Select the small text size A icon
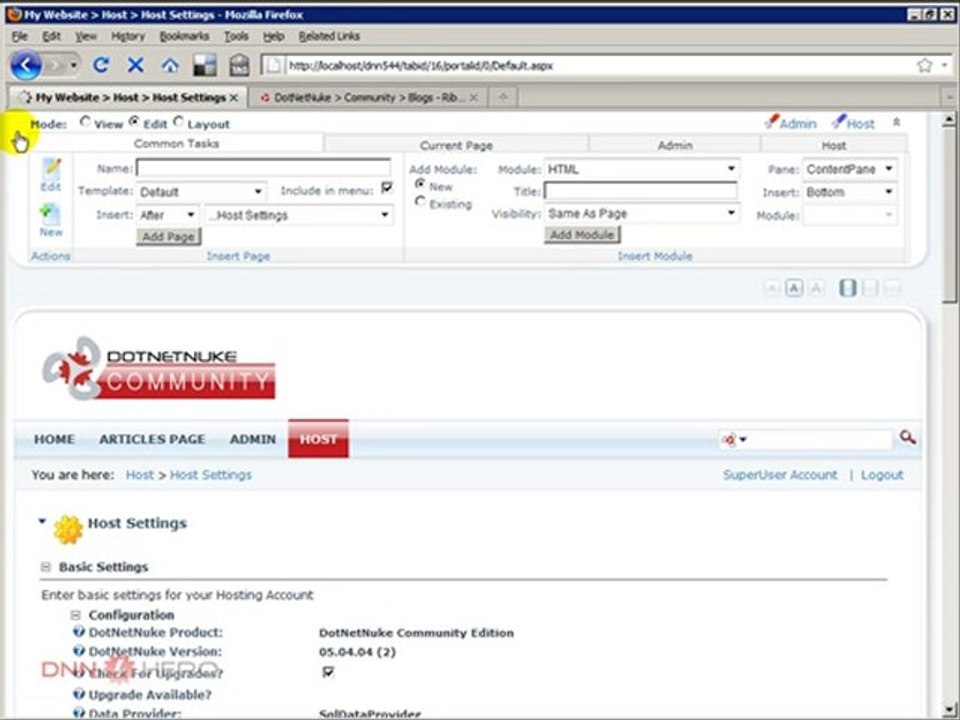Screen dimensions: 960x720 coord(772,288)
